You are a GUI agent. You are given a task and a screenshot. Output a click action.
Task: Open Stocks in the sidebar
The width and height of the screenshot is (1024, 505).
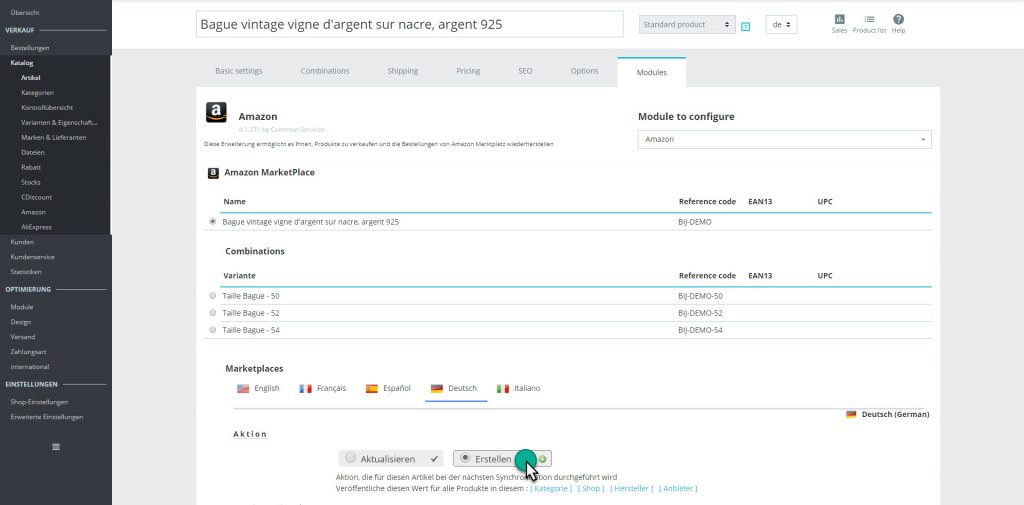pos(31,182)
